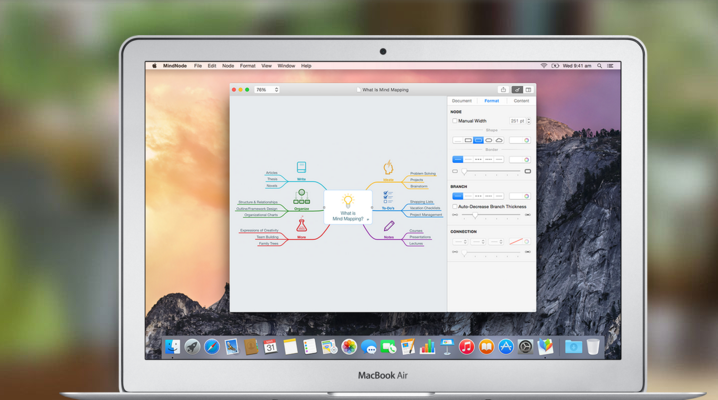This screenshot has width=718, height=400.
Task: Click the checklist icon above To-Do's node
Action: pyautogui.click(x=388, y=197)
